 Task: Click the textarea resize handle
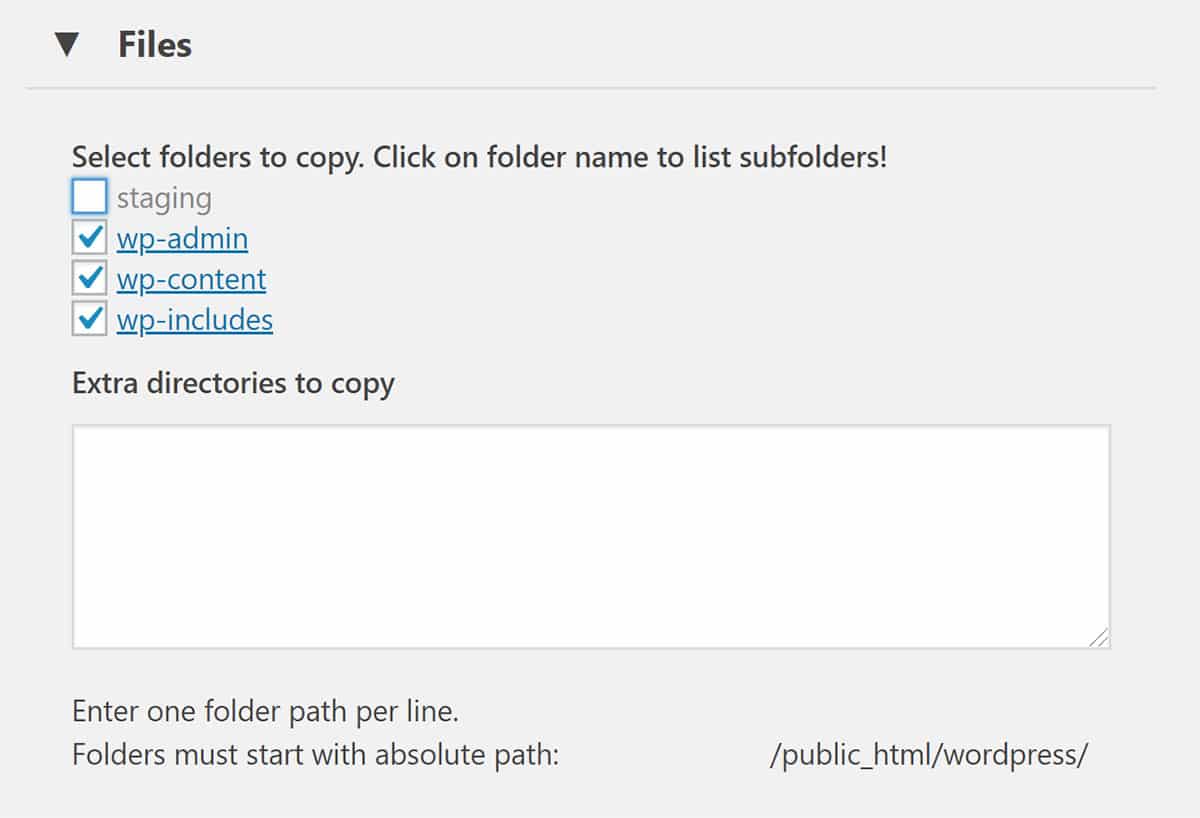pyautogui.click(x=1098, y=638)
